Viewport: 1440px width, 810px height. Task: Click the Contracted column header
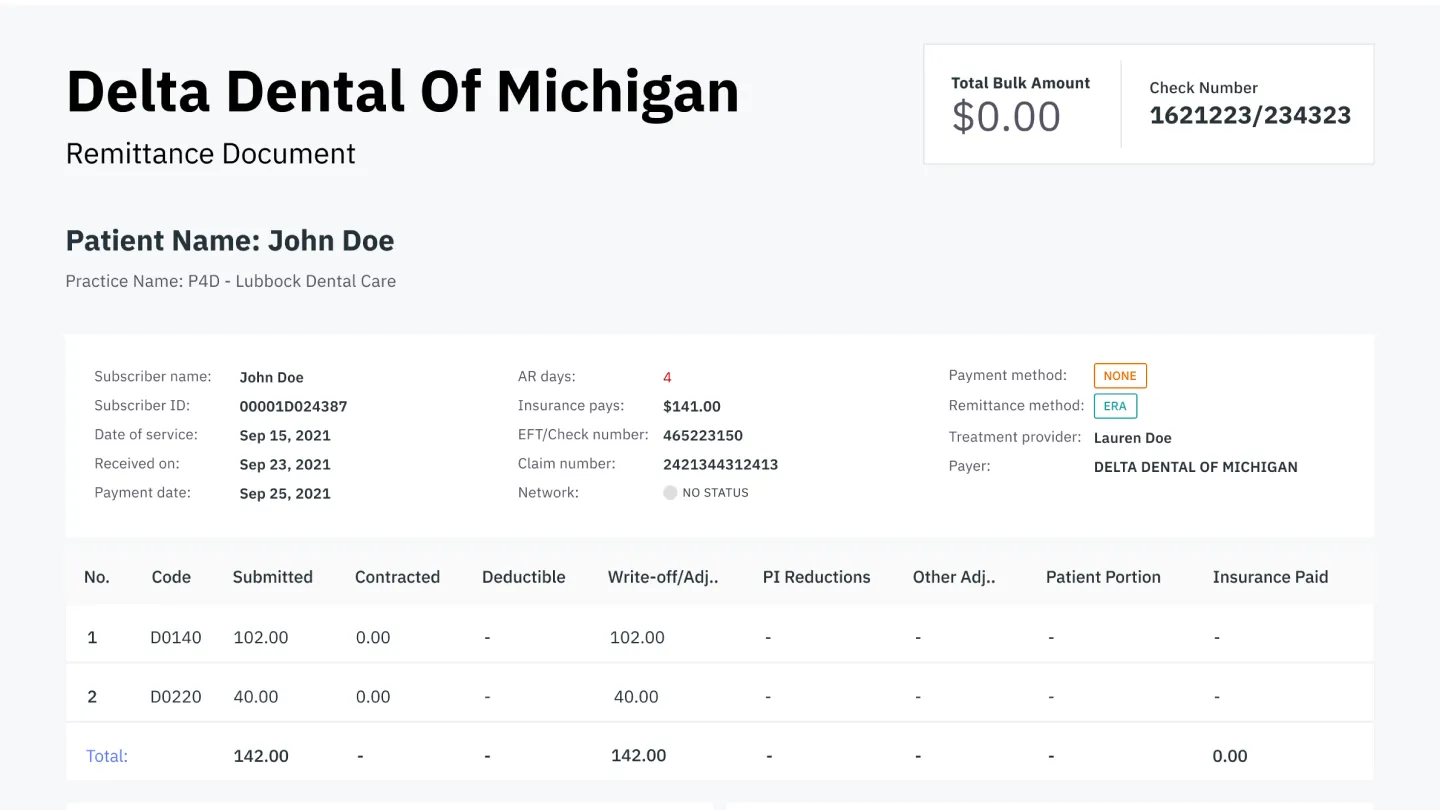pos(397,577)
